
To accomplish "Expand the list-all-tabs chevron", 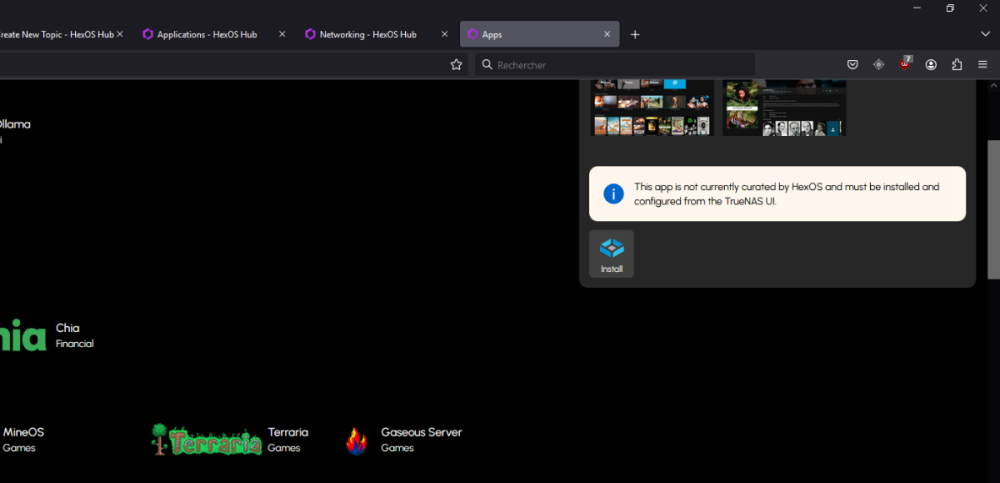I will (x=985, y=34).
